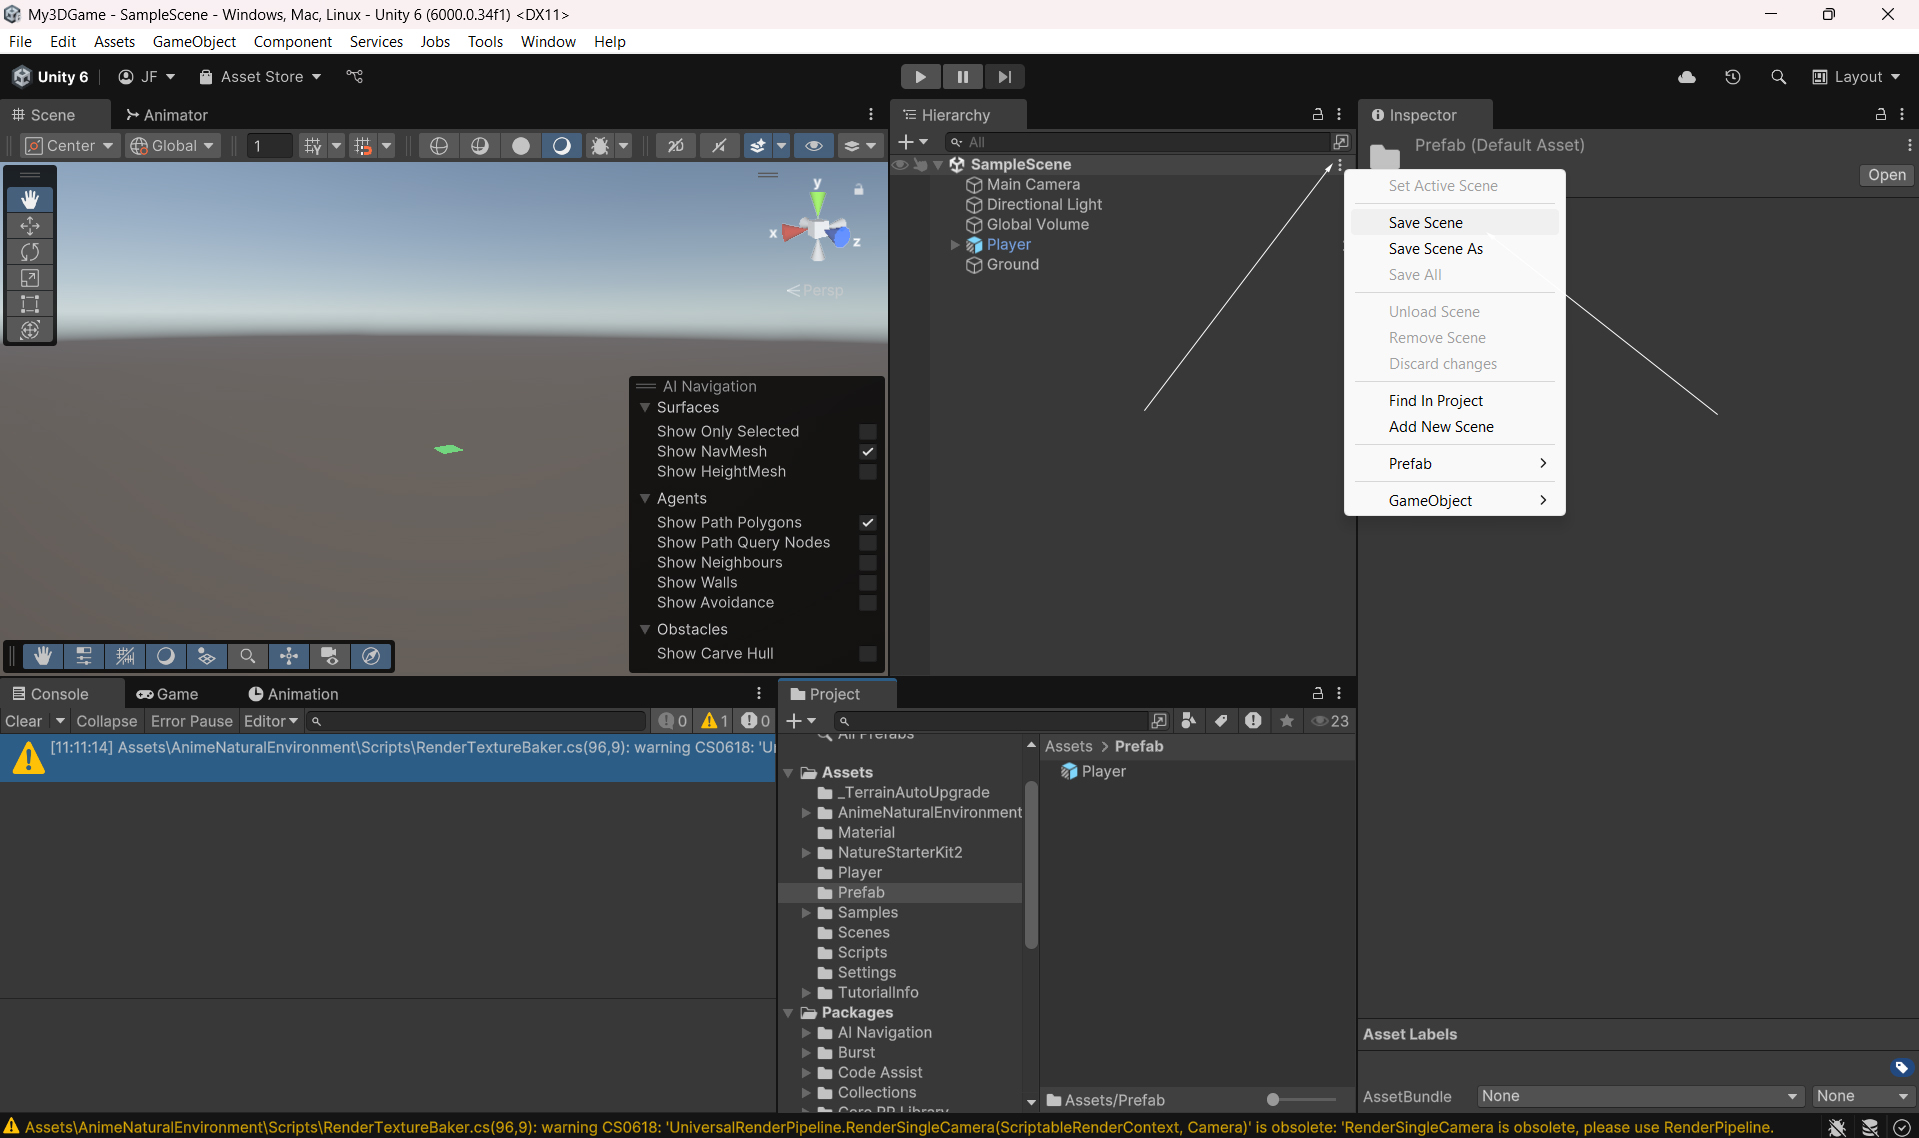Open the Layout dropdown

1857,77
